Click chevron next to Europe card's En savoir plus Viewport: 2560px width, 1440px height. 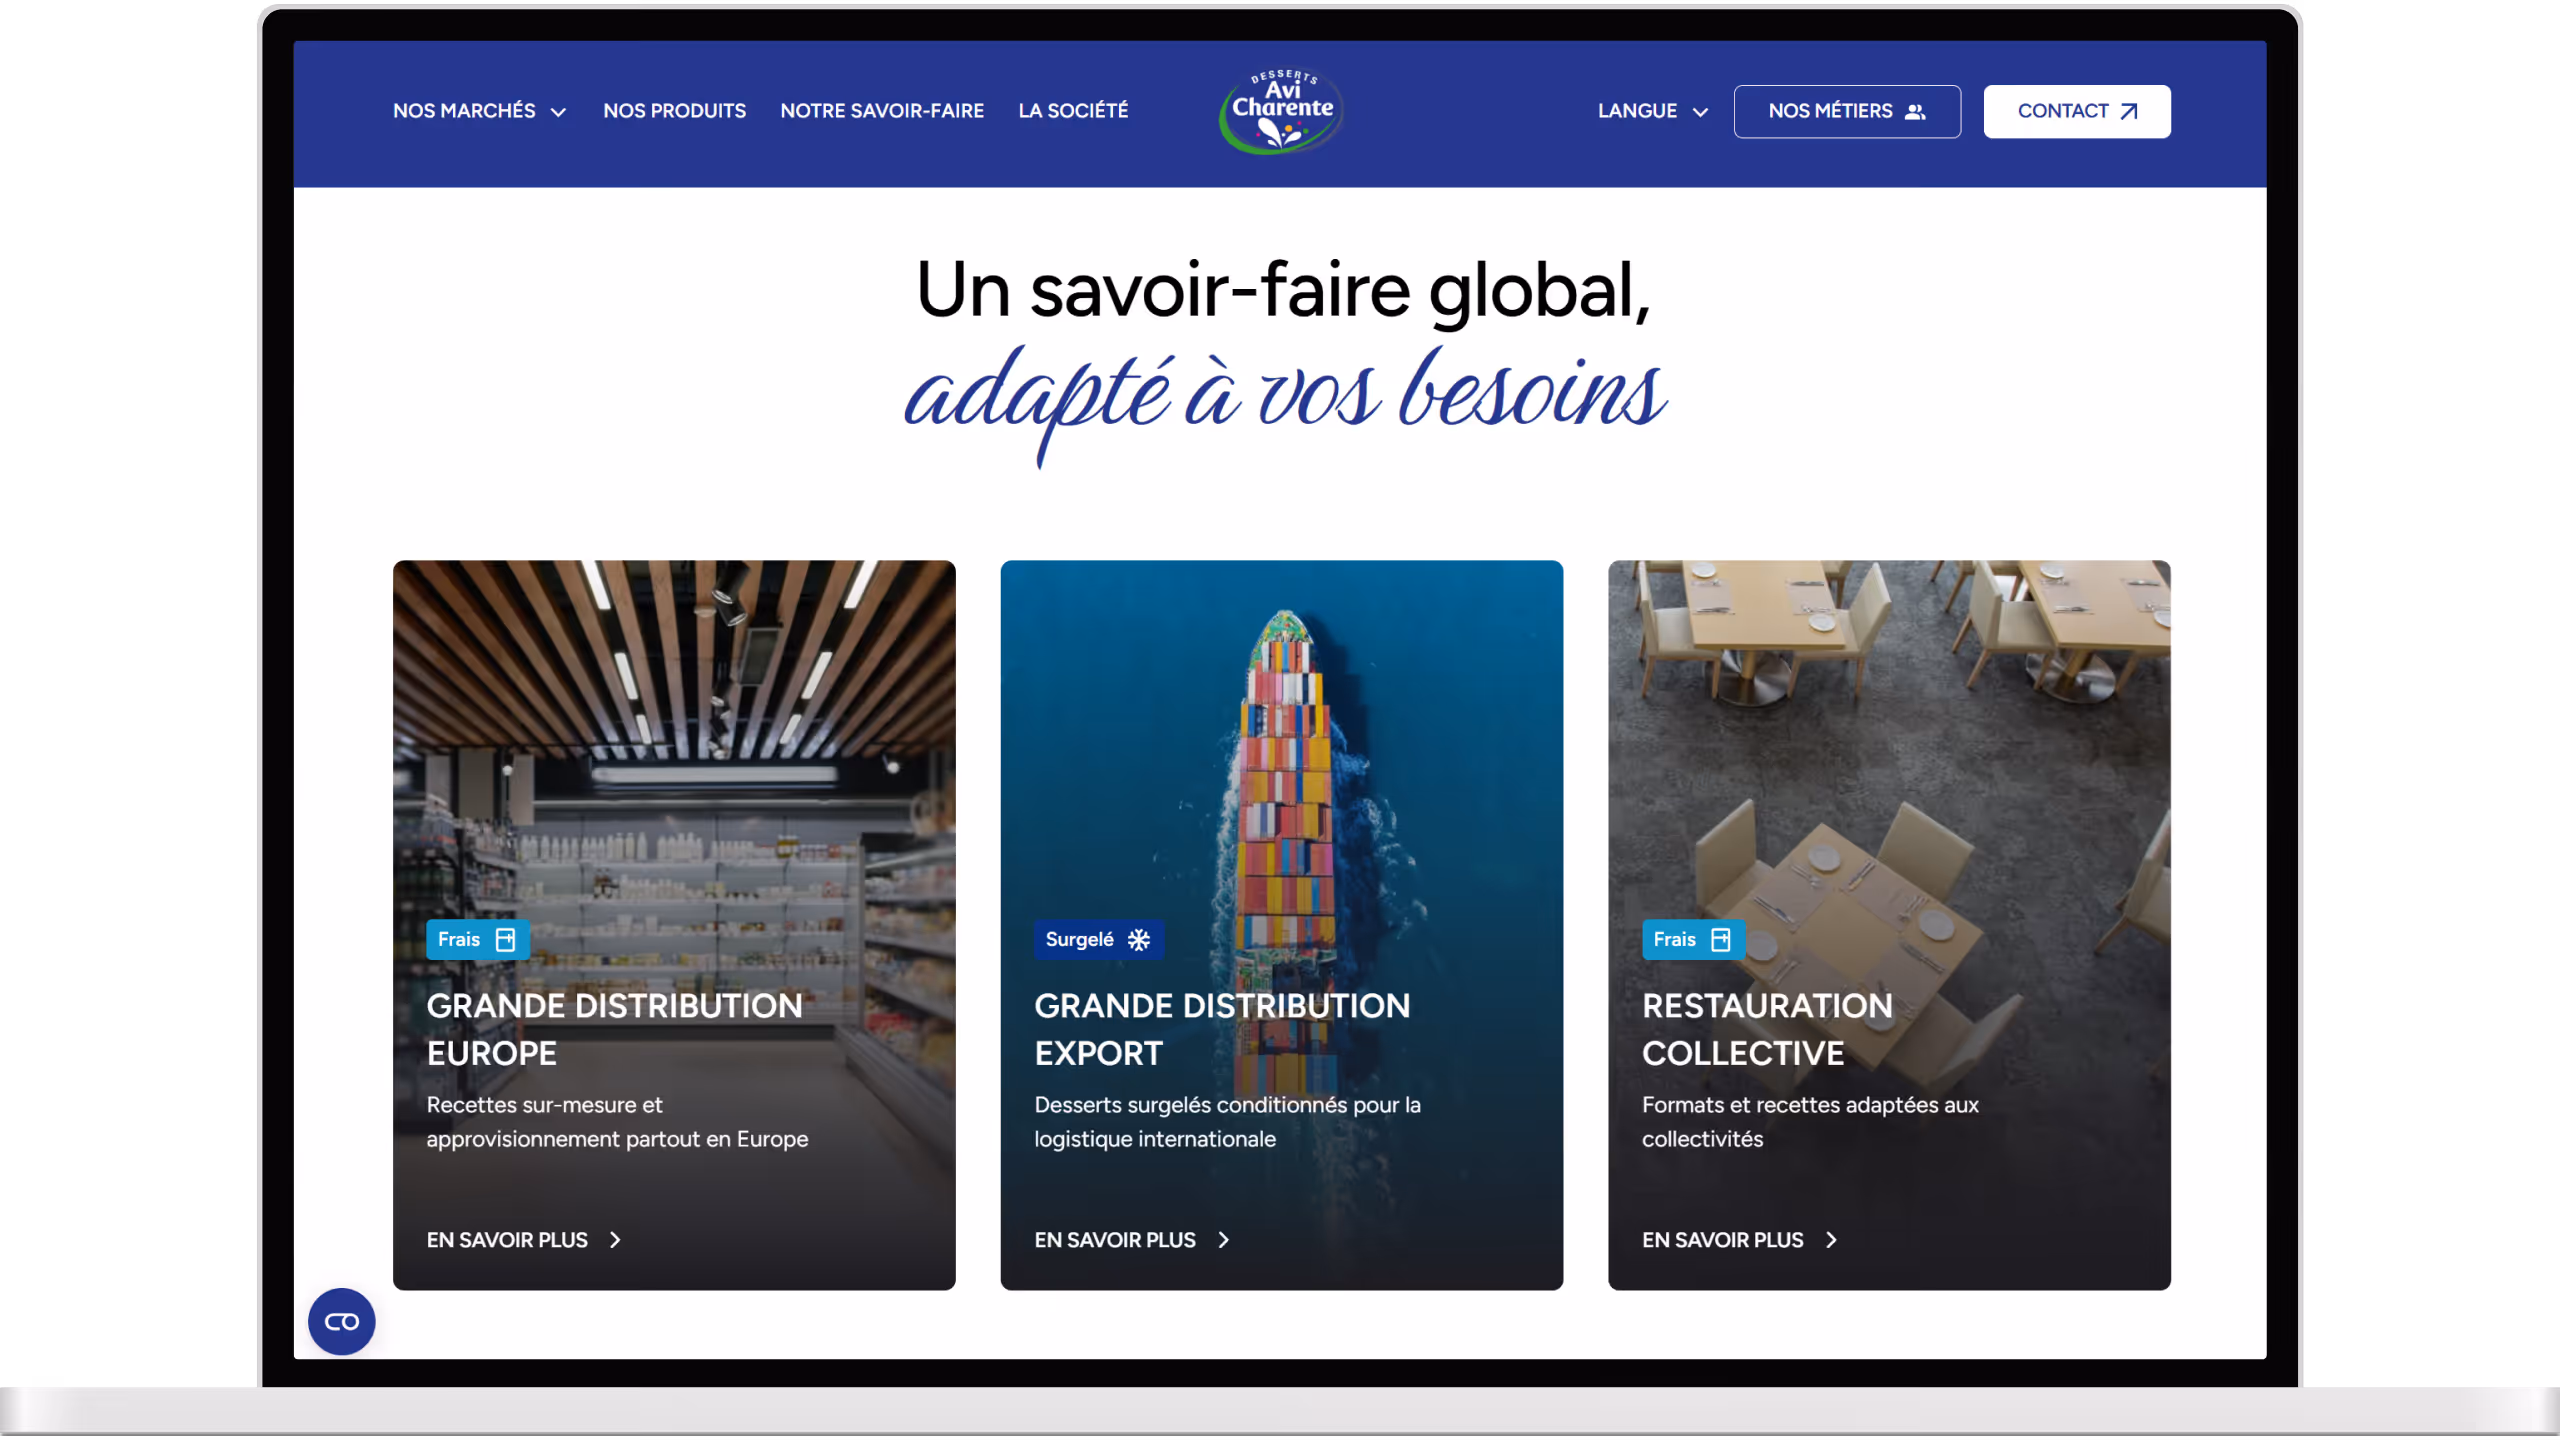pyautogui.click(x=616, y=1240)
